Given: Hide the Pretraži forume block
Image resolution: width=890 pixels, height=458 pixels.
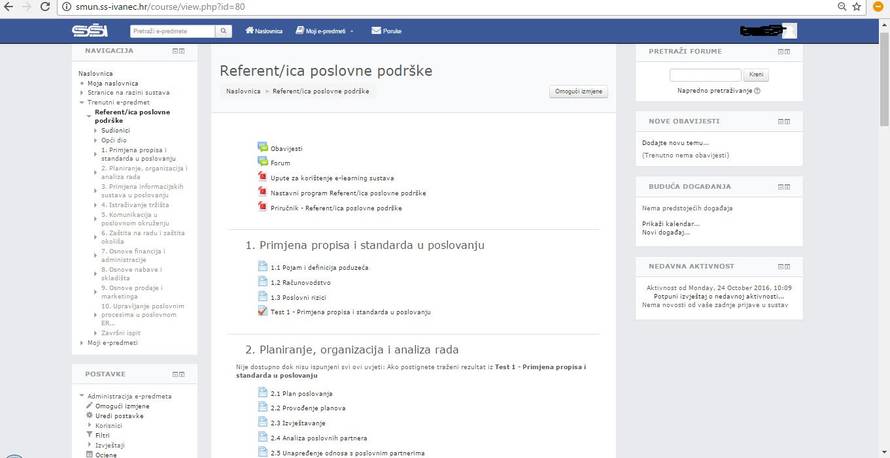Looking at the screenshot, I should (x=780, y=52).
